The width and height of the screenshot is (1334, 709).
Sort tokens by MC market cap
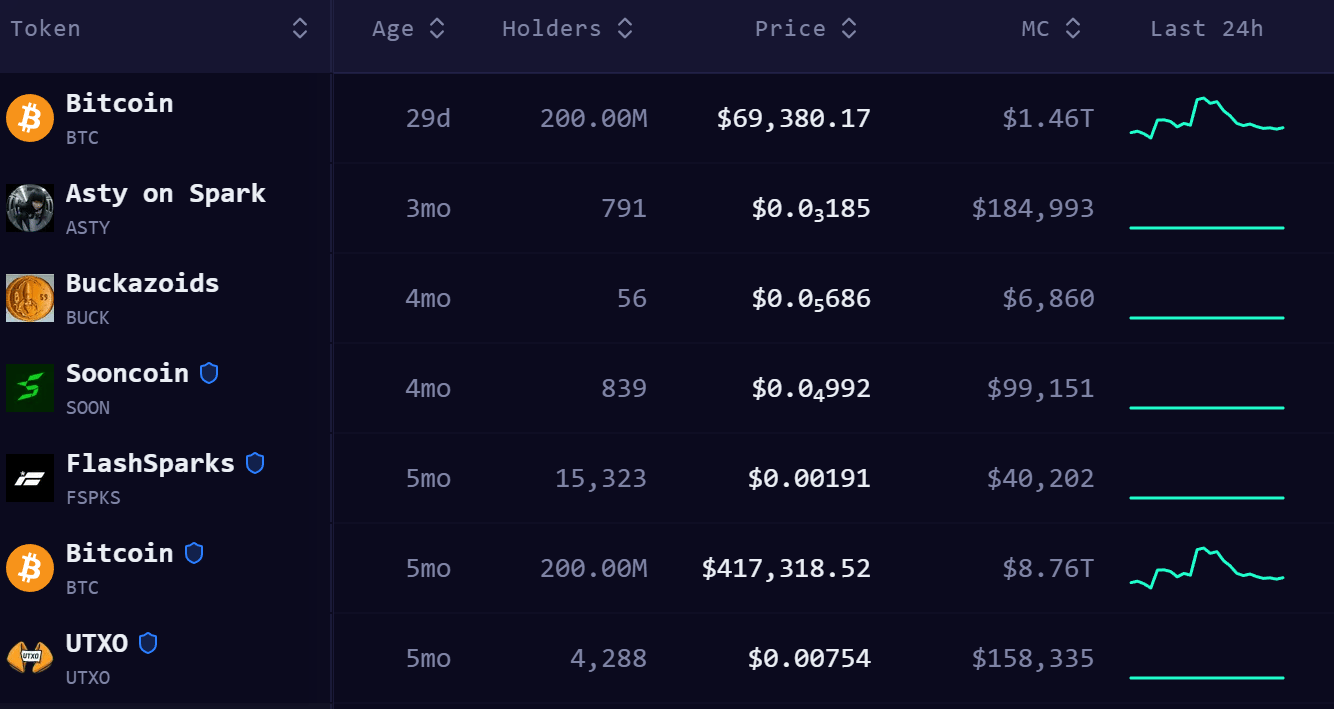tap(1073, 29)
